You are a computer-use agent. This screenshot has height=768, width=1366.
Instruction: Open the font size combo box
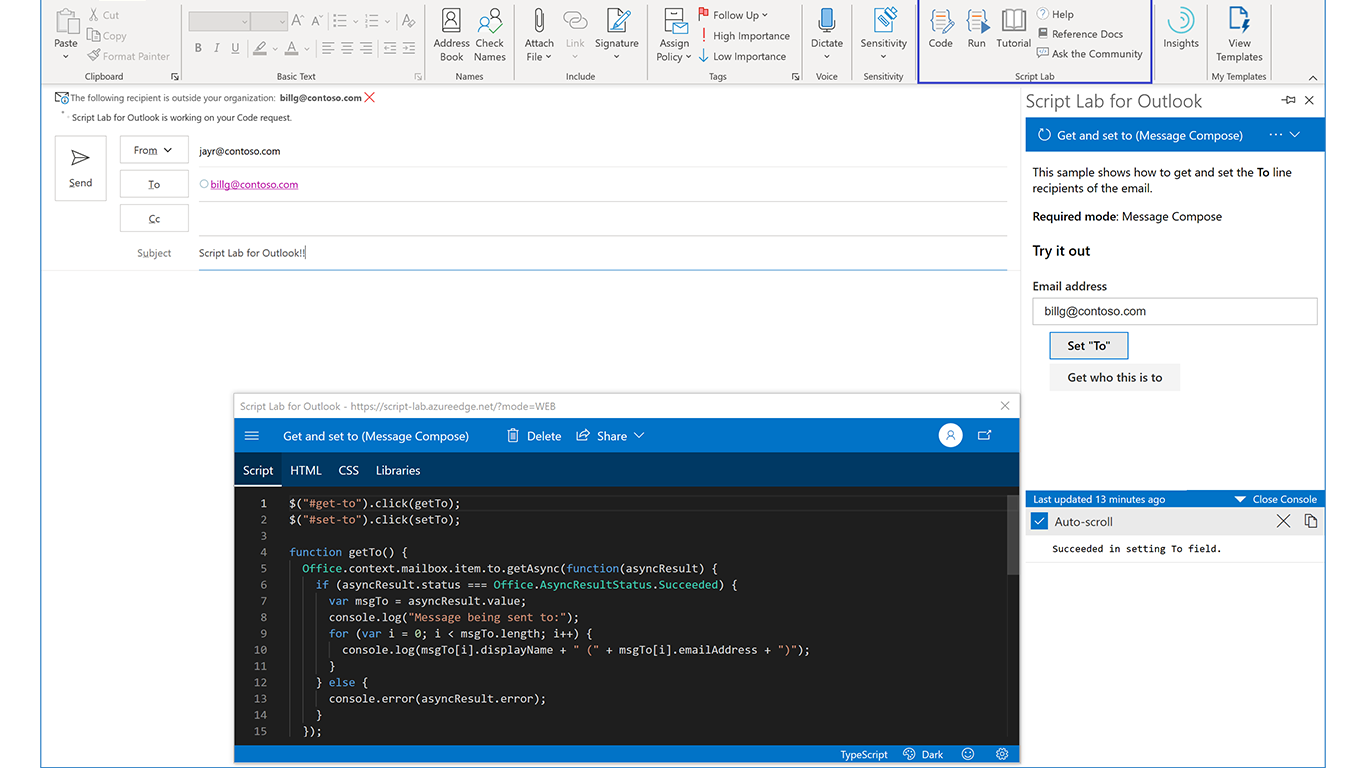[269, 20]
